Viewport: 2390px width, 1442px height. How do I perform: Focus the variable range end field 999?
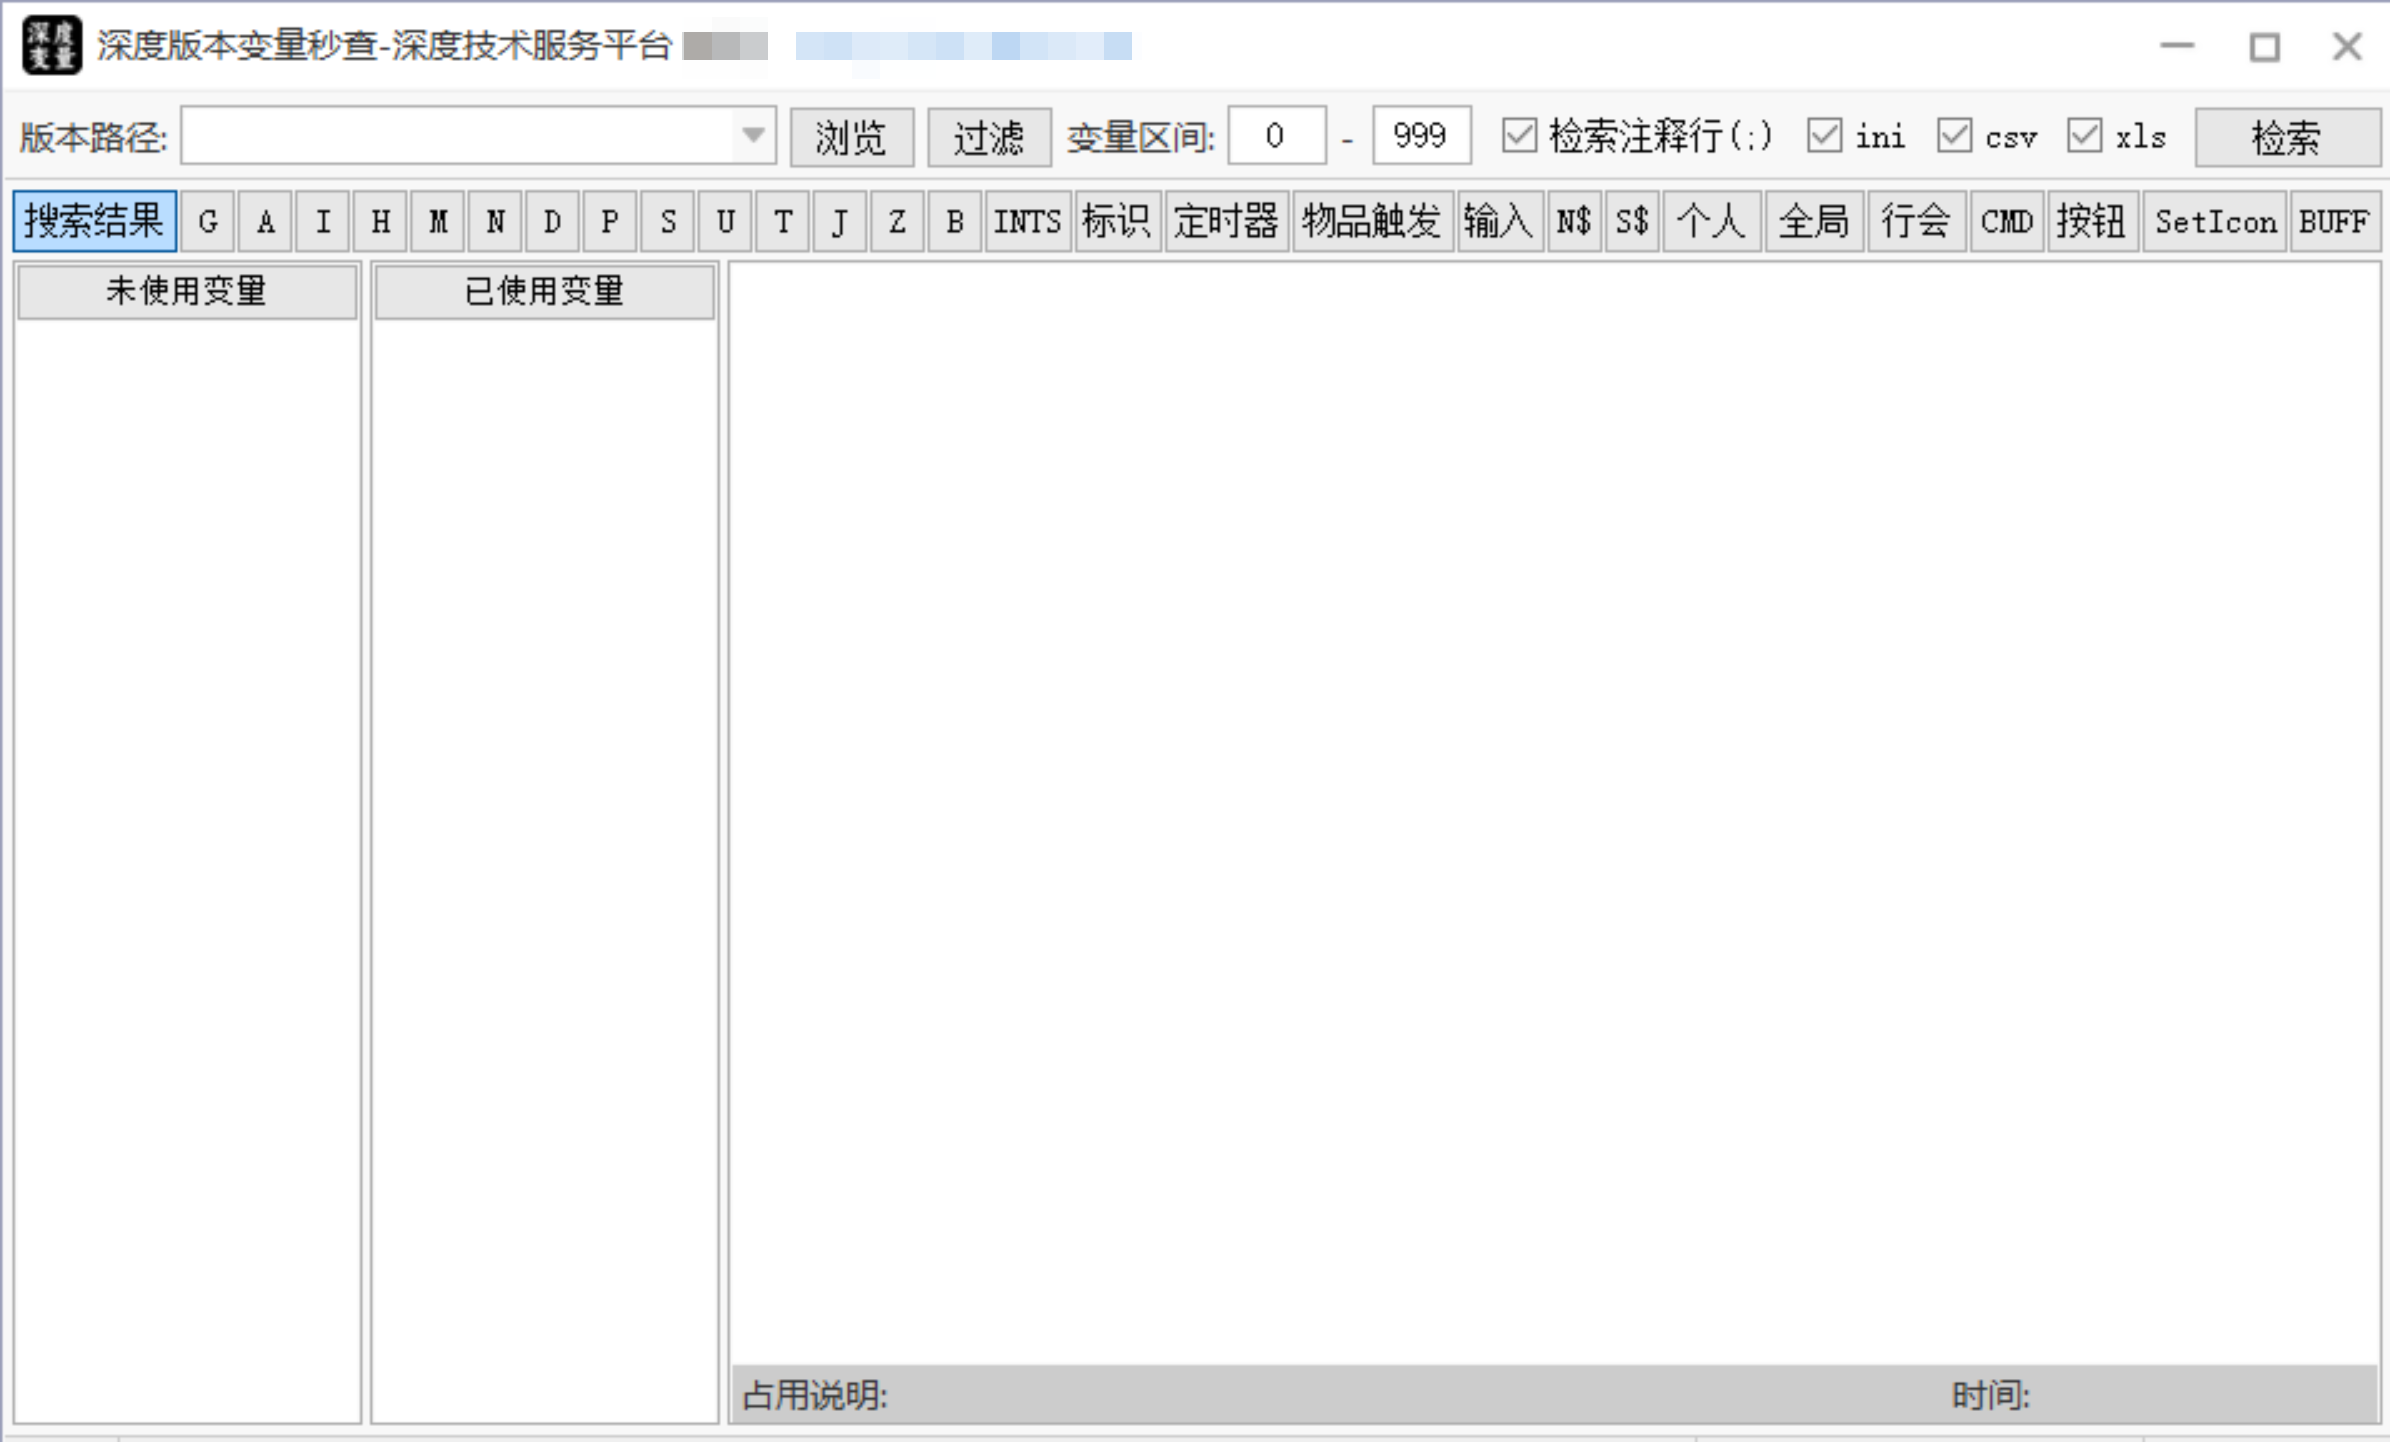[1421, 135]
